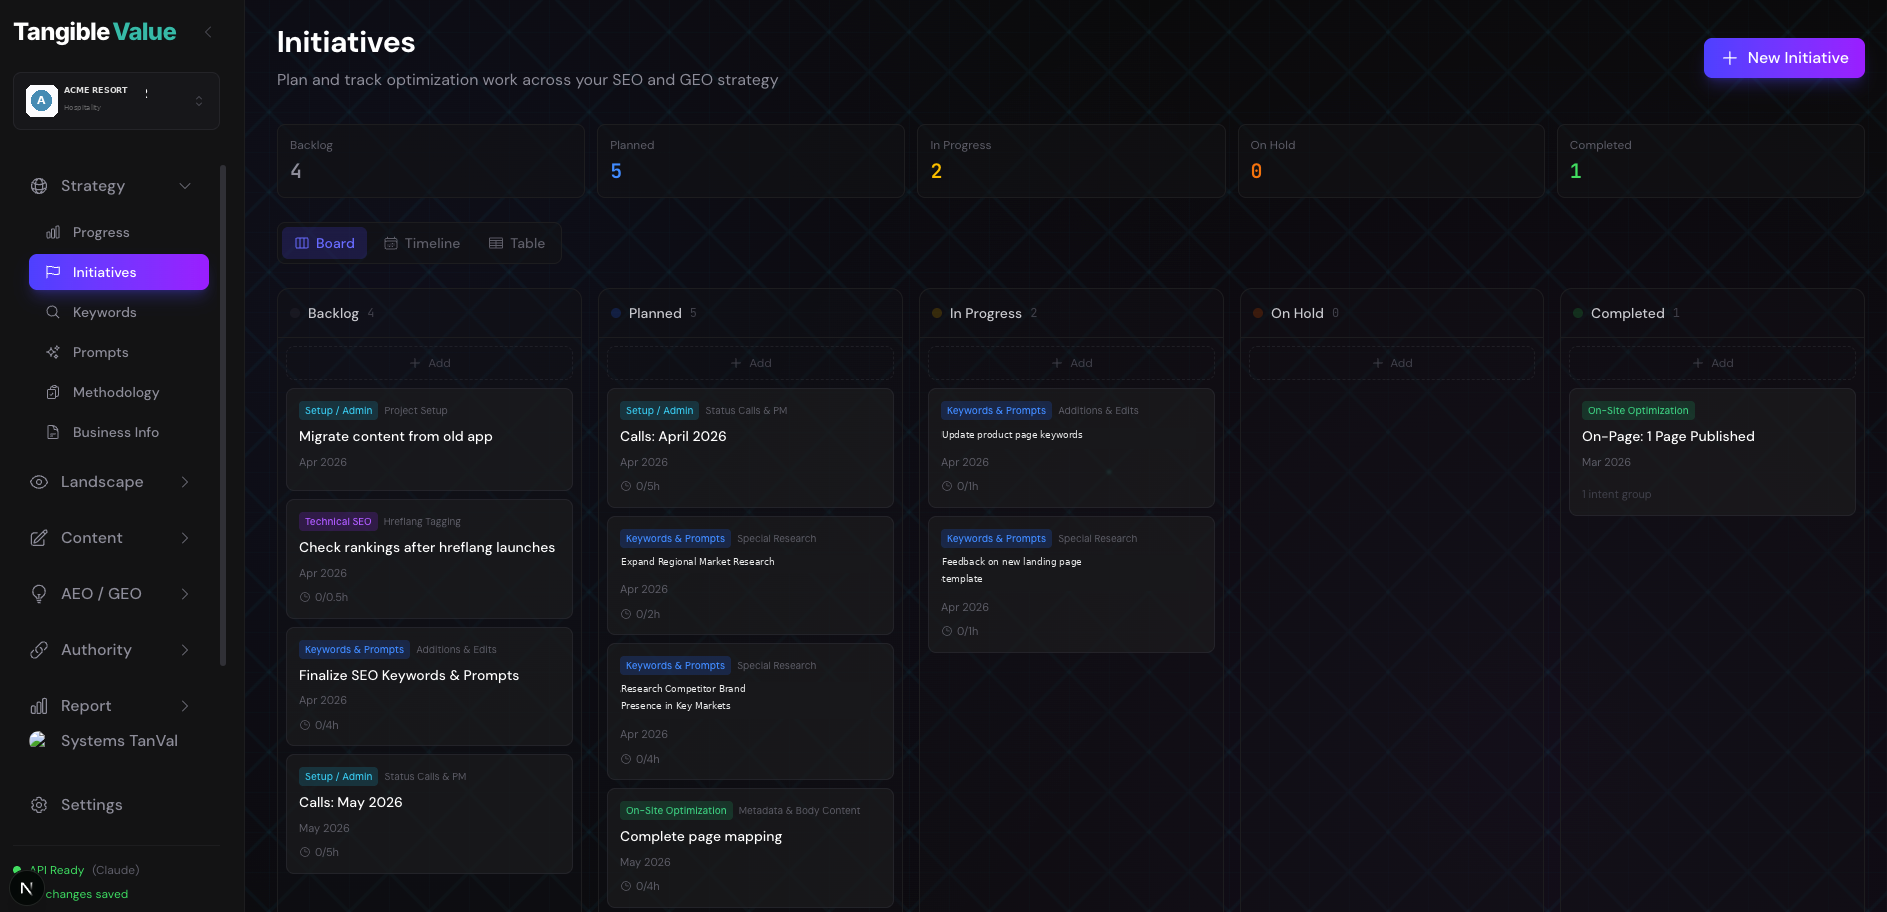Open the Calls: April 2026 card
The width and height of the screenshot is (1887, 912).
750,448
